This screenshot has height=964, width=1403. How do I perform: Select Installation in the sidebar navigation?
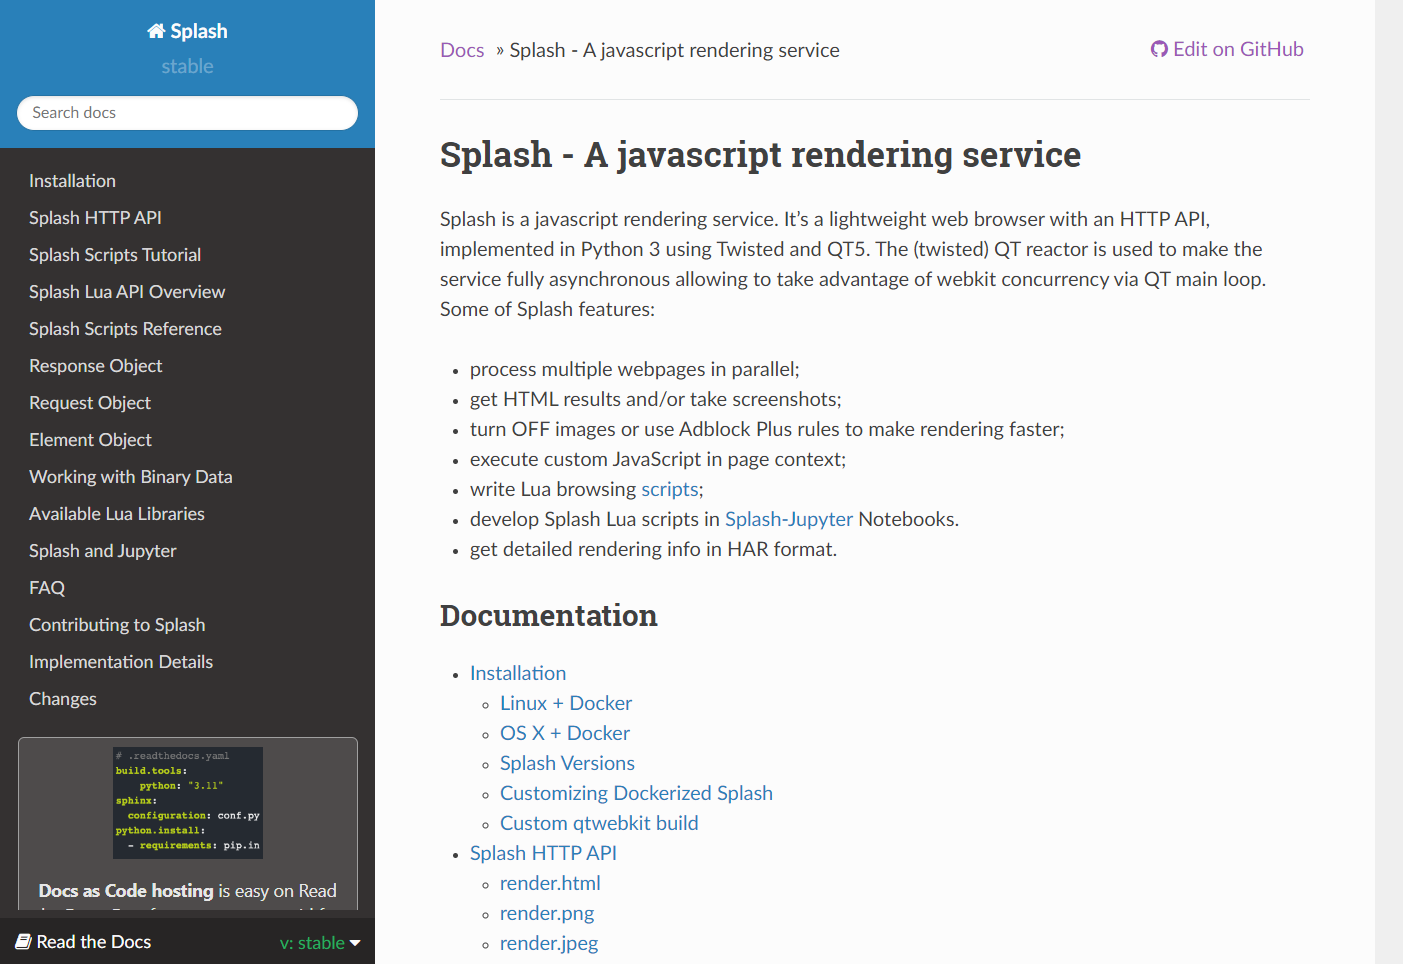pyautogui.click(x=72, y=180)
